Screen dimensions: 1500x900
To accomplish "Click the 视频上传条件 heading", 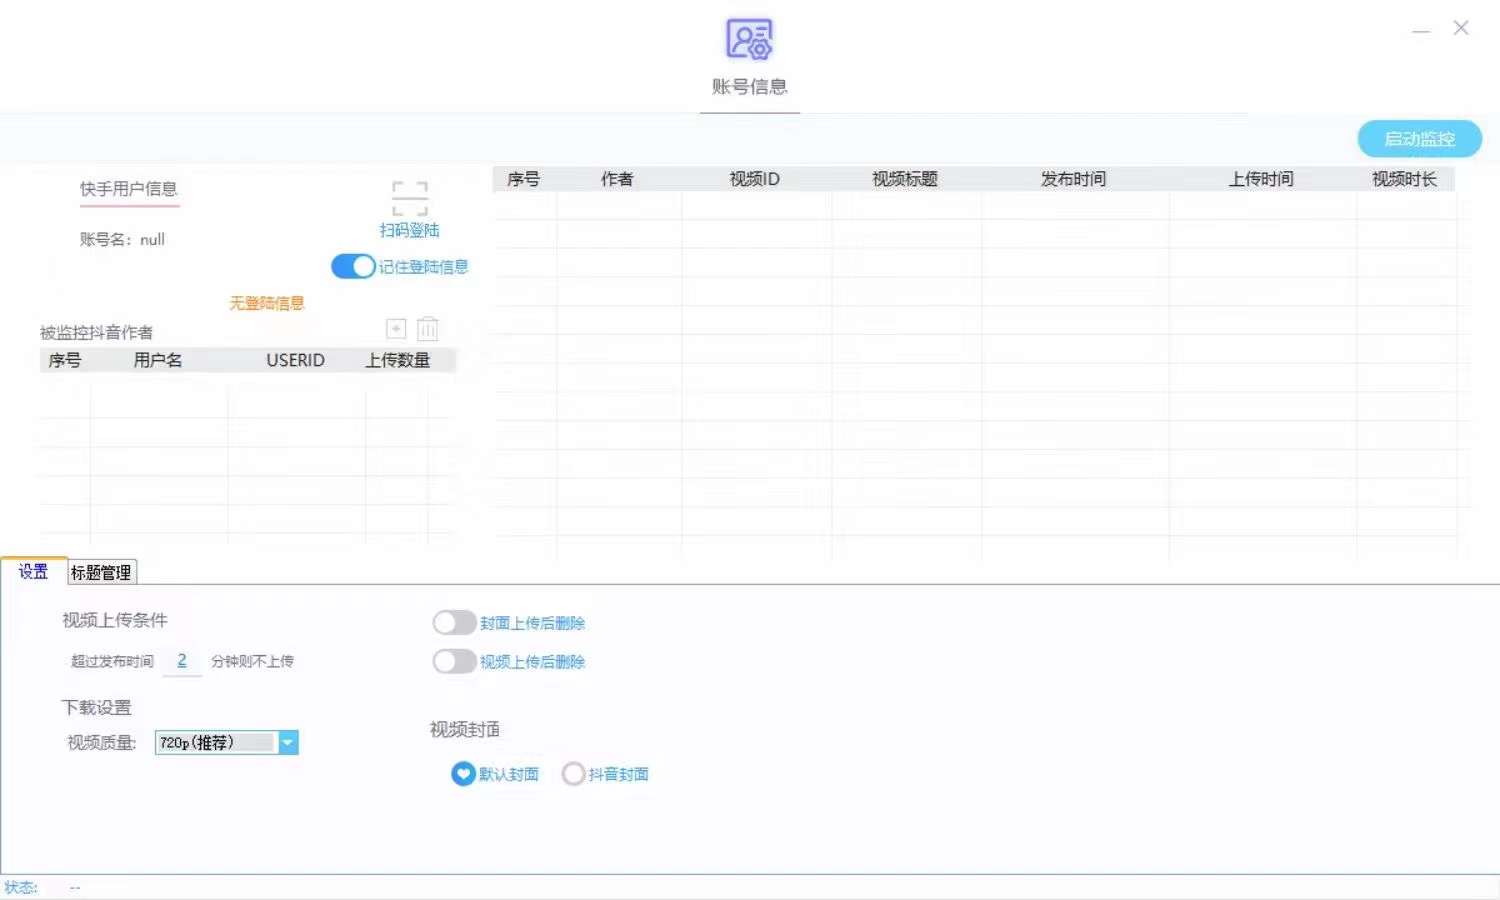I will point(115,620).
